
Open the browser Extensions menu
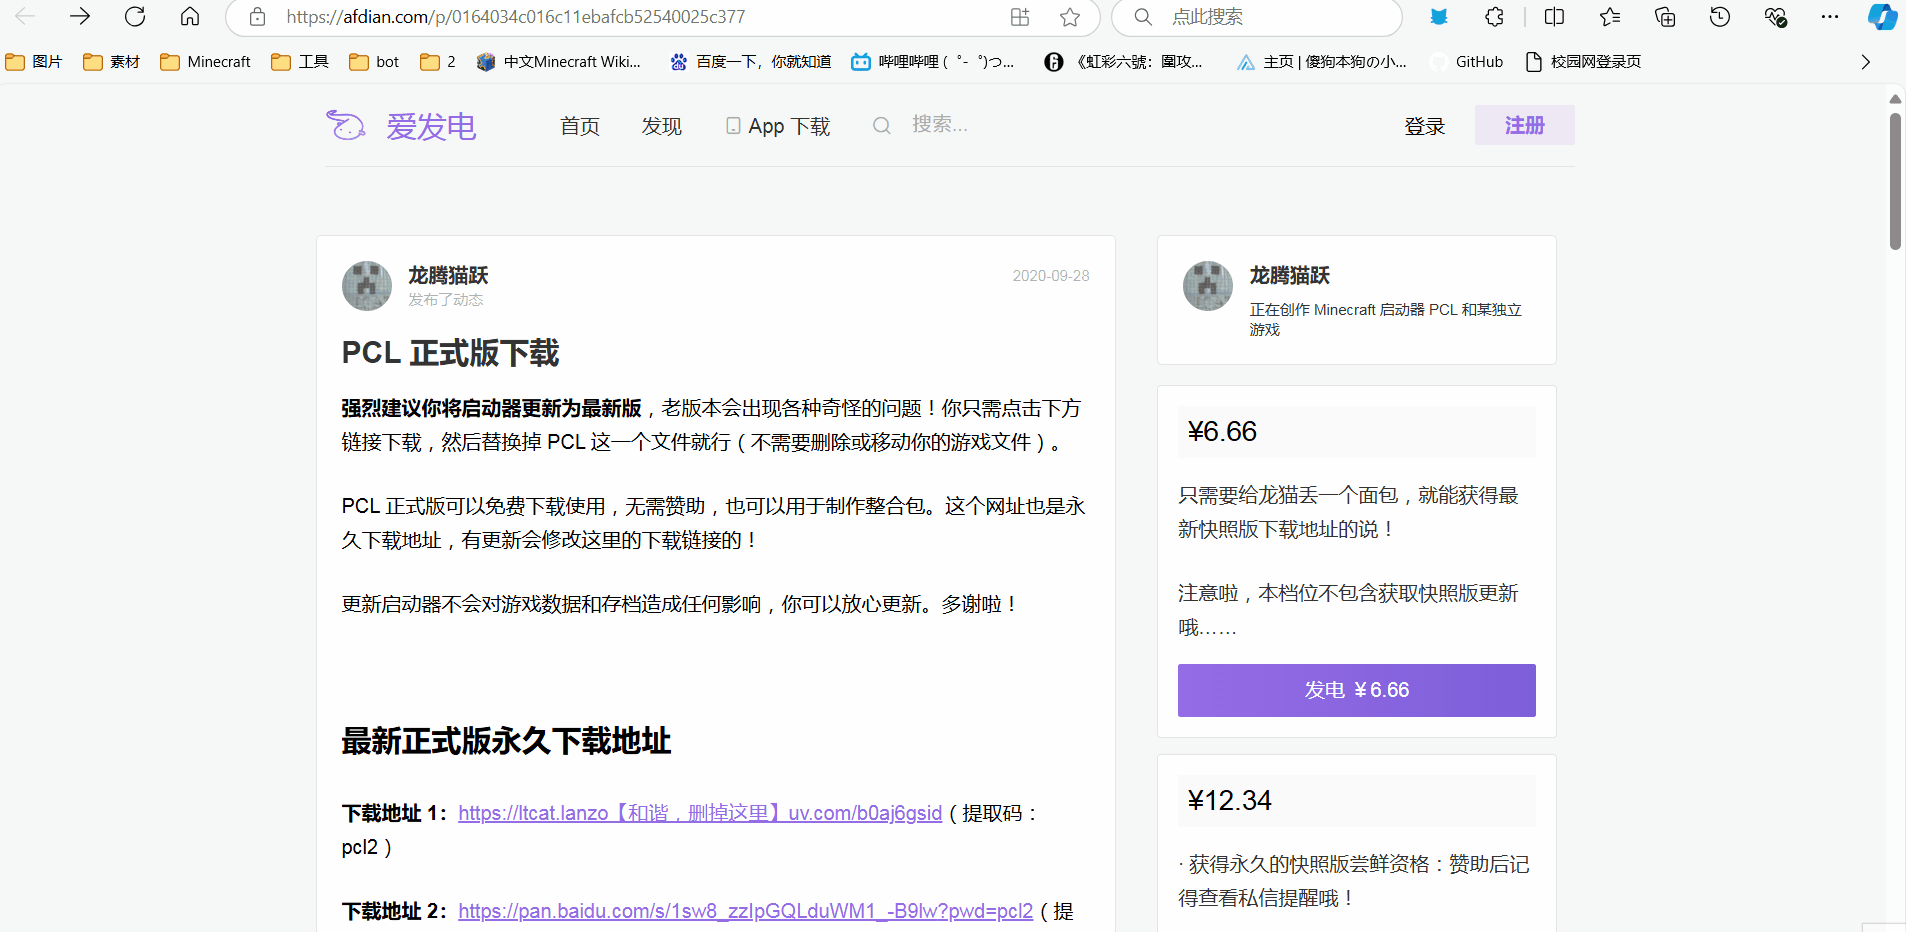click(1494, 17)
